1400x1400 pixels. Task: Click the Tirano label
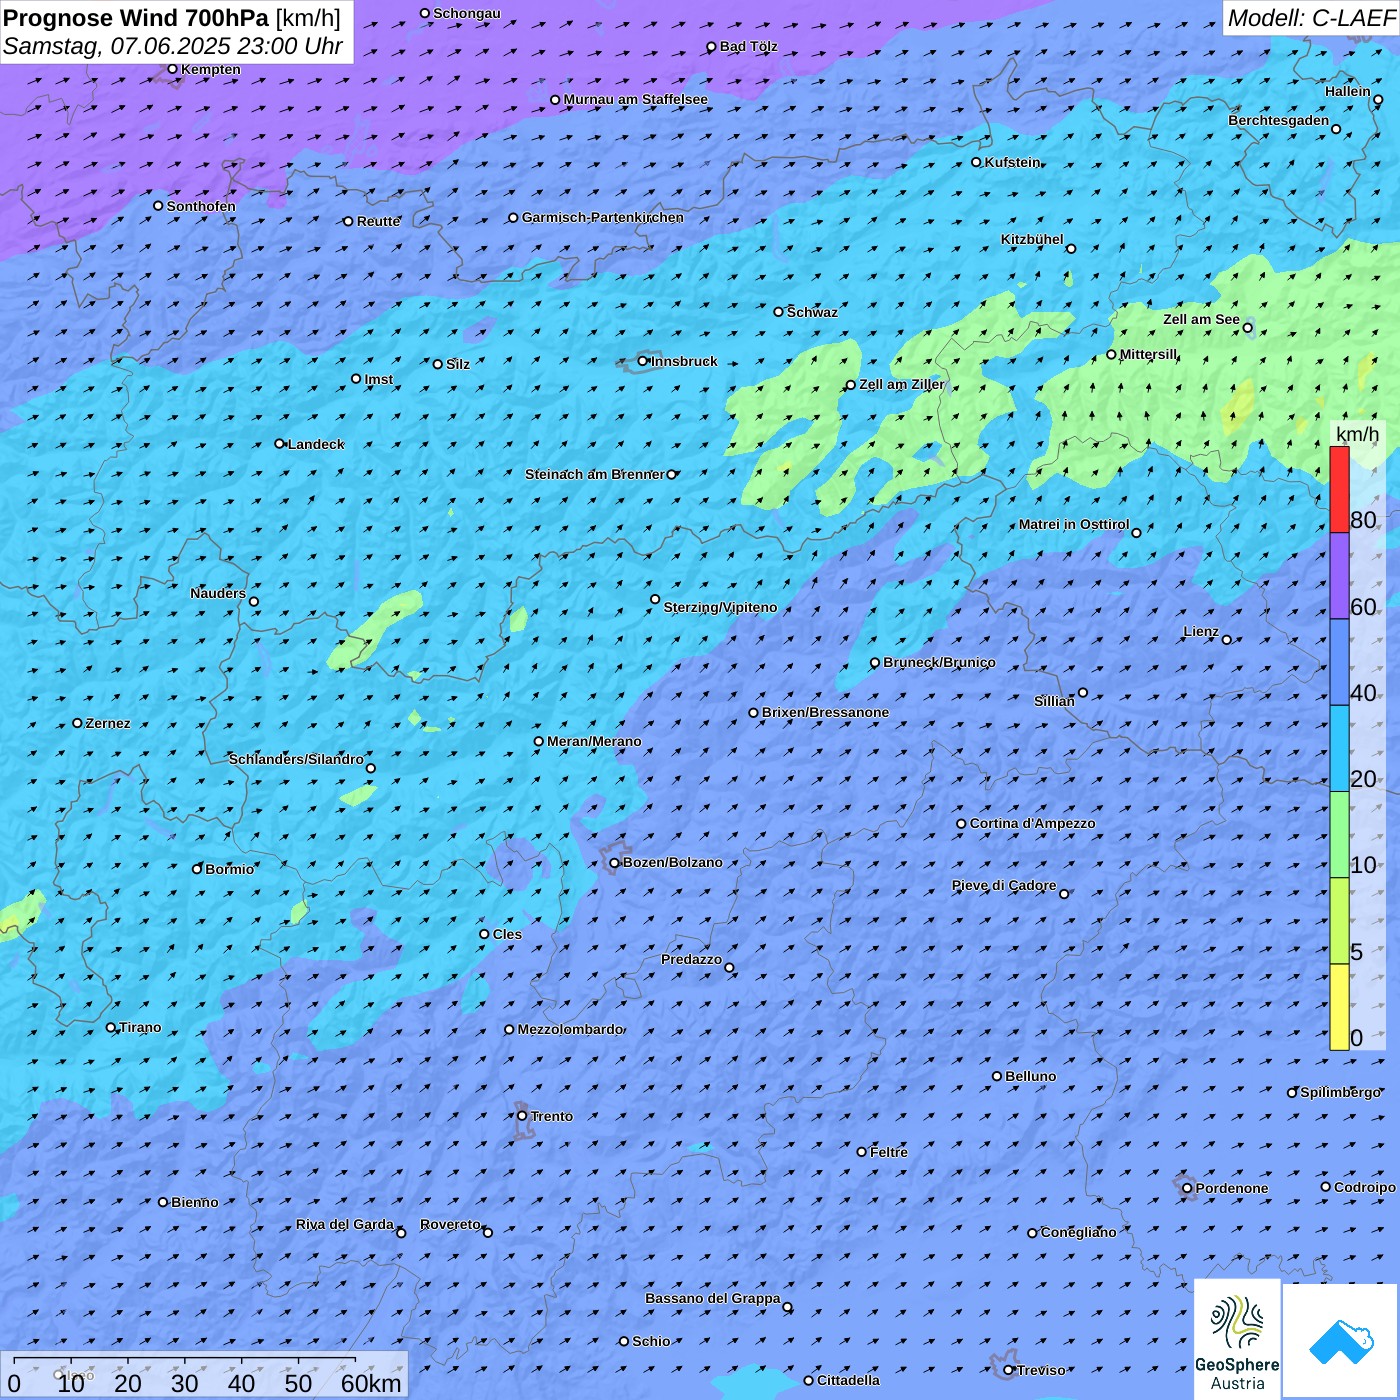coord(140,1027)
